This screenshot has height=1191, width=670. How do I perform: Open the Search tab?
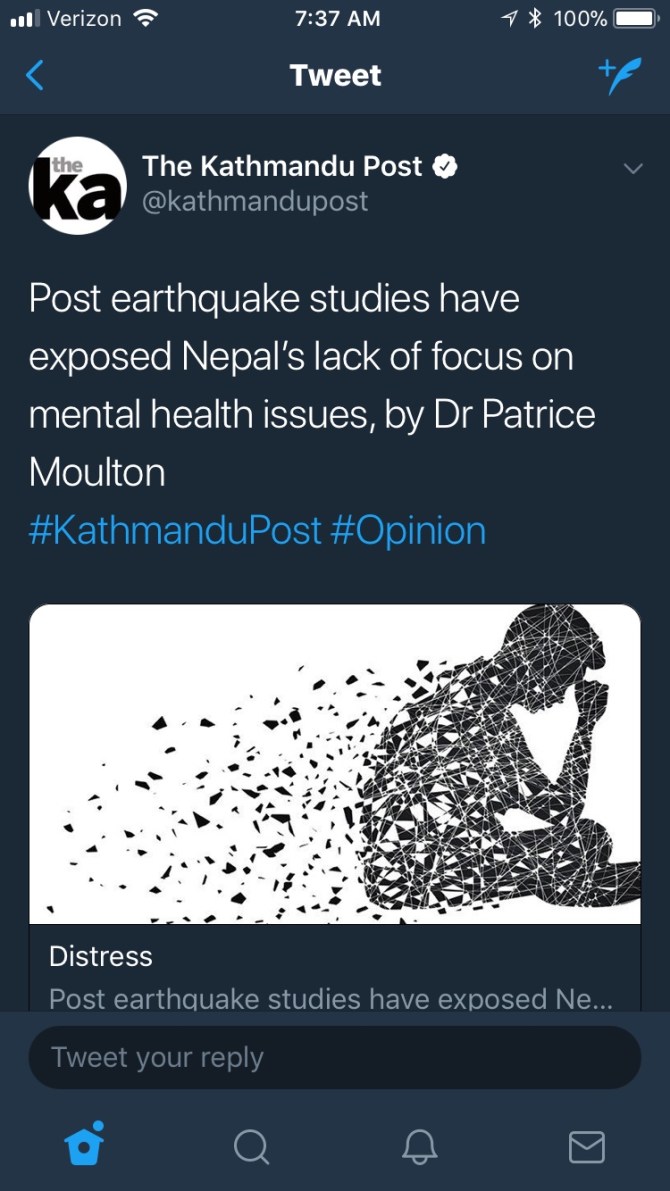coord(251,1146)
